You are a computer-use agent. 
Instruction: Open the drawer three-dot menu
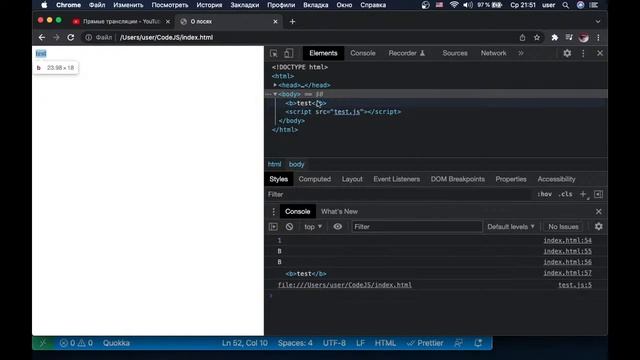tap(273, 211)
